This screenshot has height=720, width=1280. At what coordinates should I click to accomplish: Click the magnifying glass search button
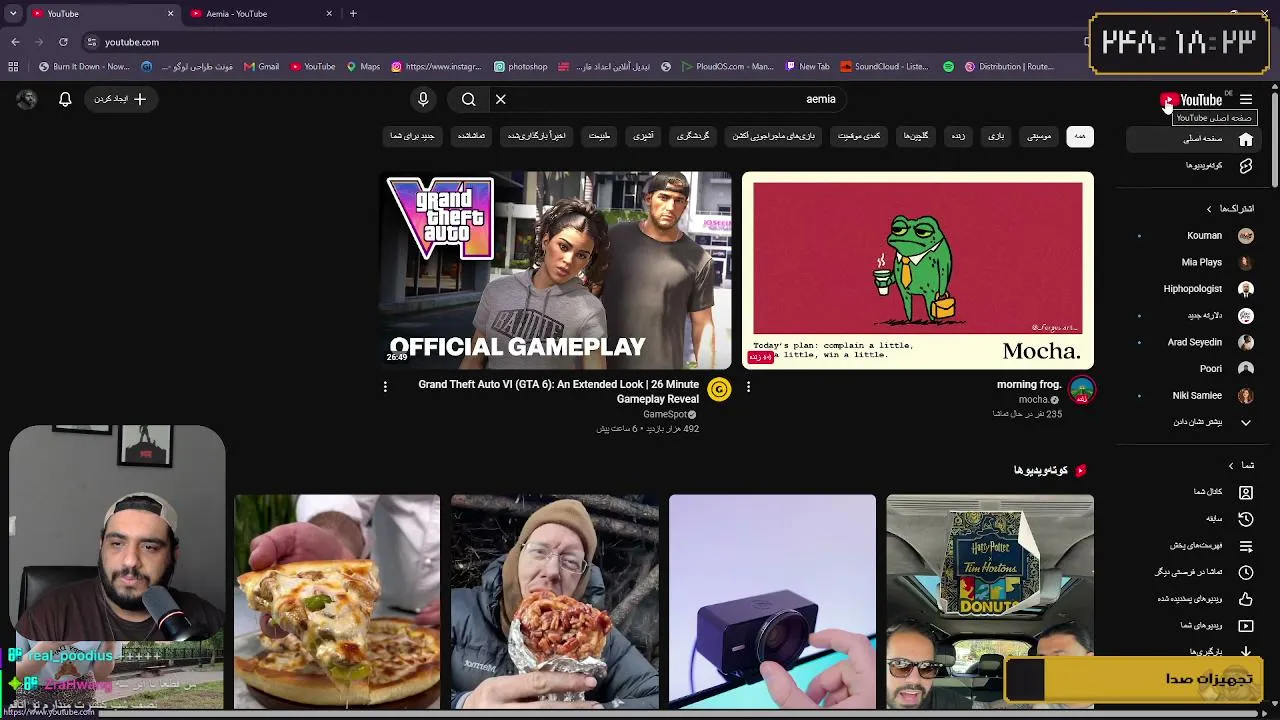tap(468, 99)
